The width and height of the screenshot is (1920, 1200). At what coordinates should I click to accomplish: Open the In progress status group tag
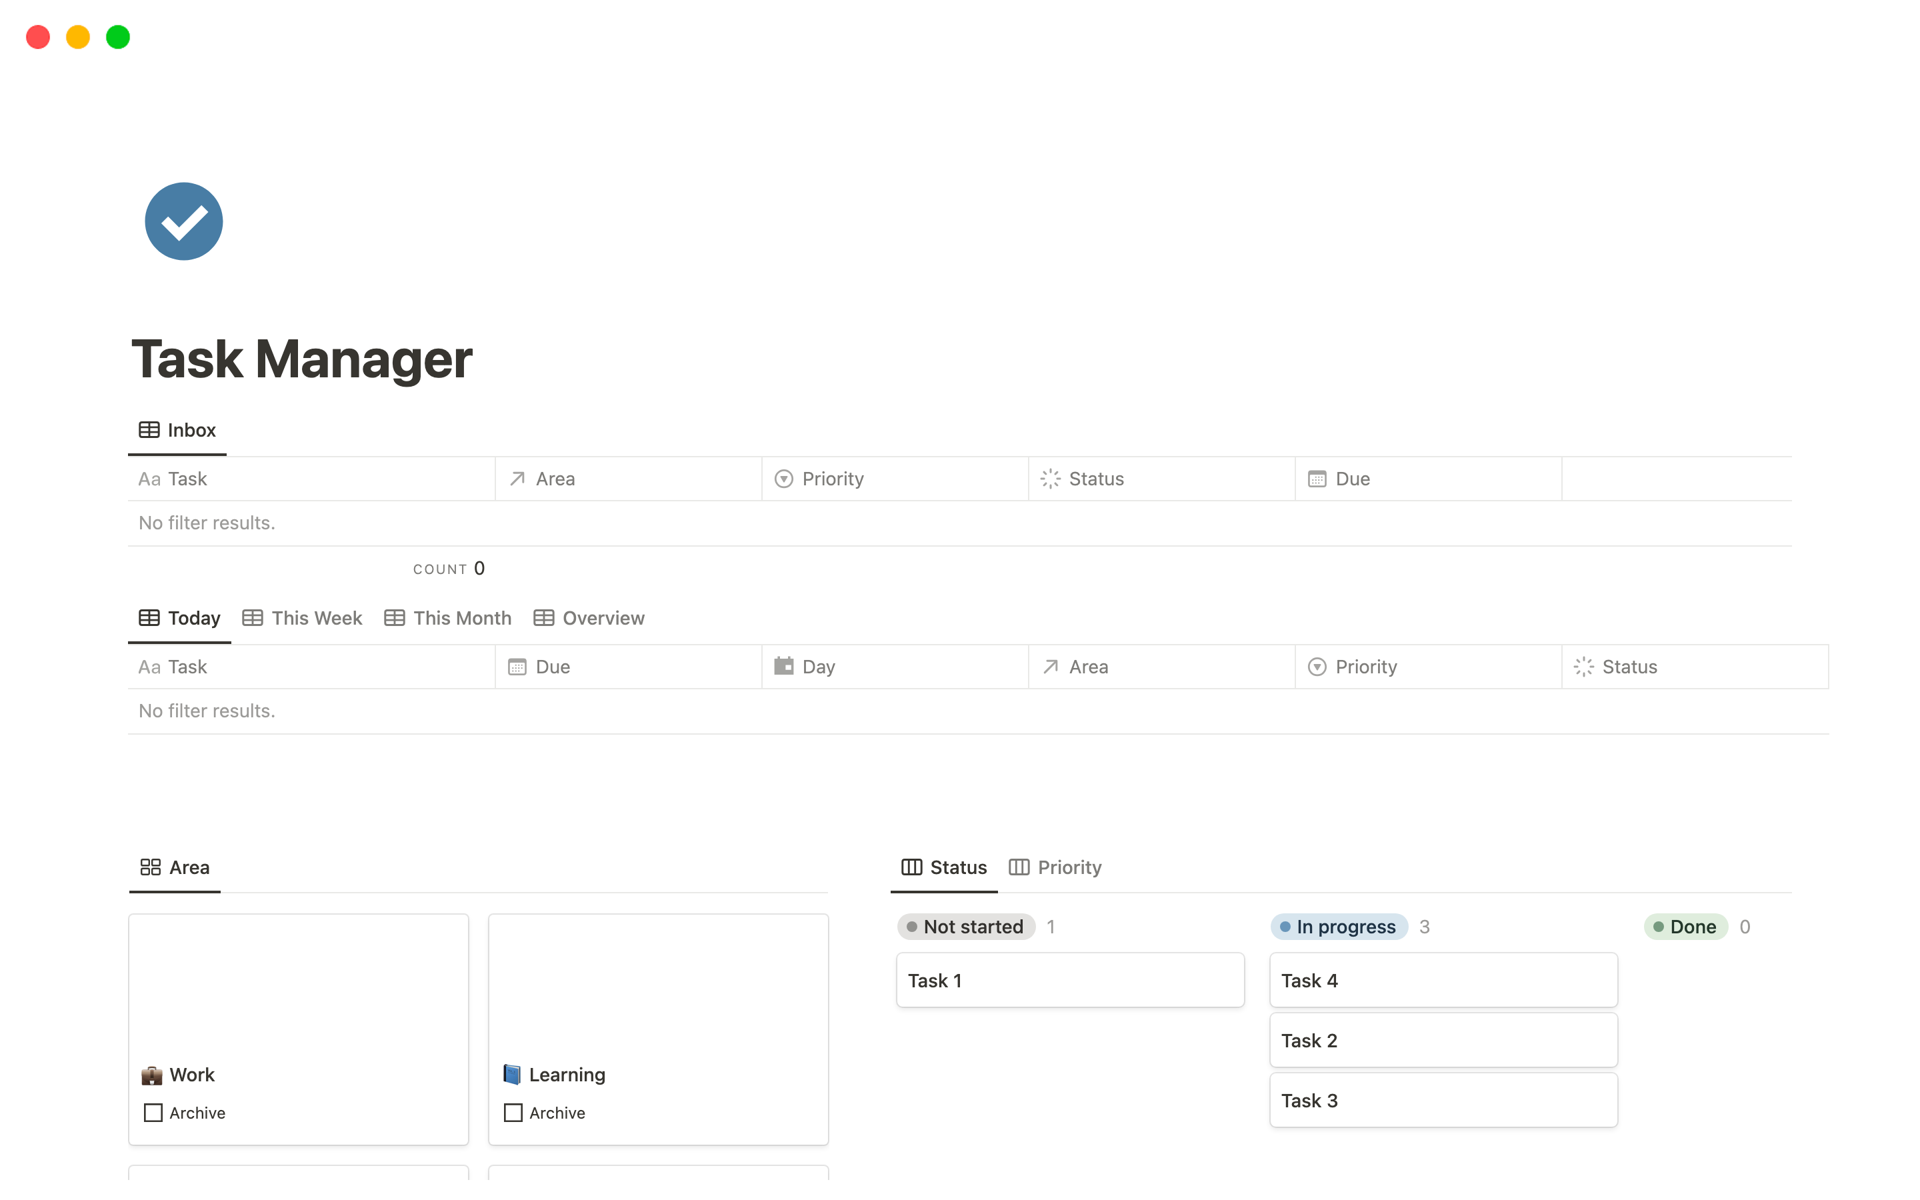pos(1338,927)
